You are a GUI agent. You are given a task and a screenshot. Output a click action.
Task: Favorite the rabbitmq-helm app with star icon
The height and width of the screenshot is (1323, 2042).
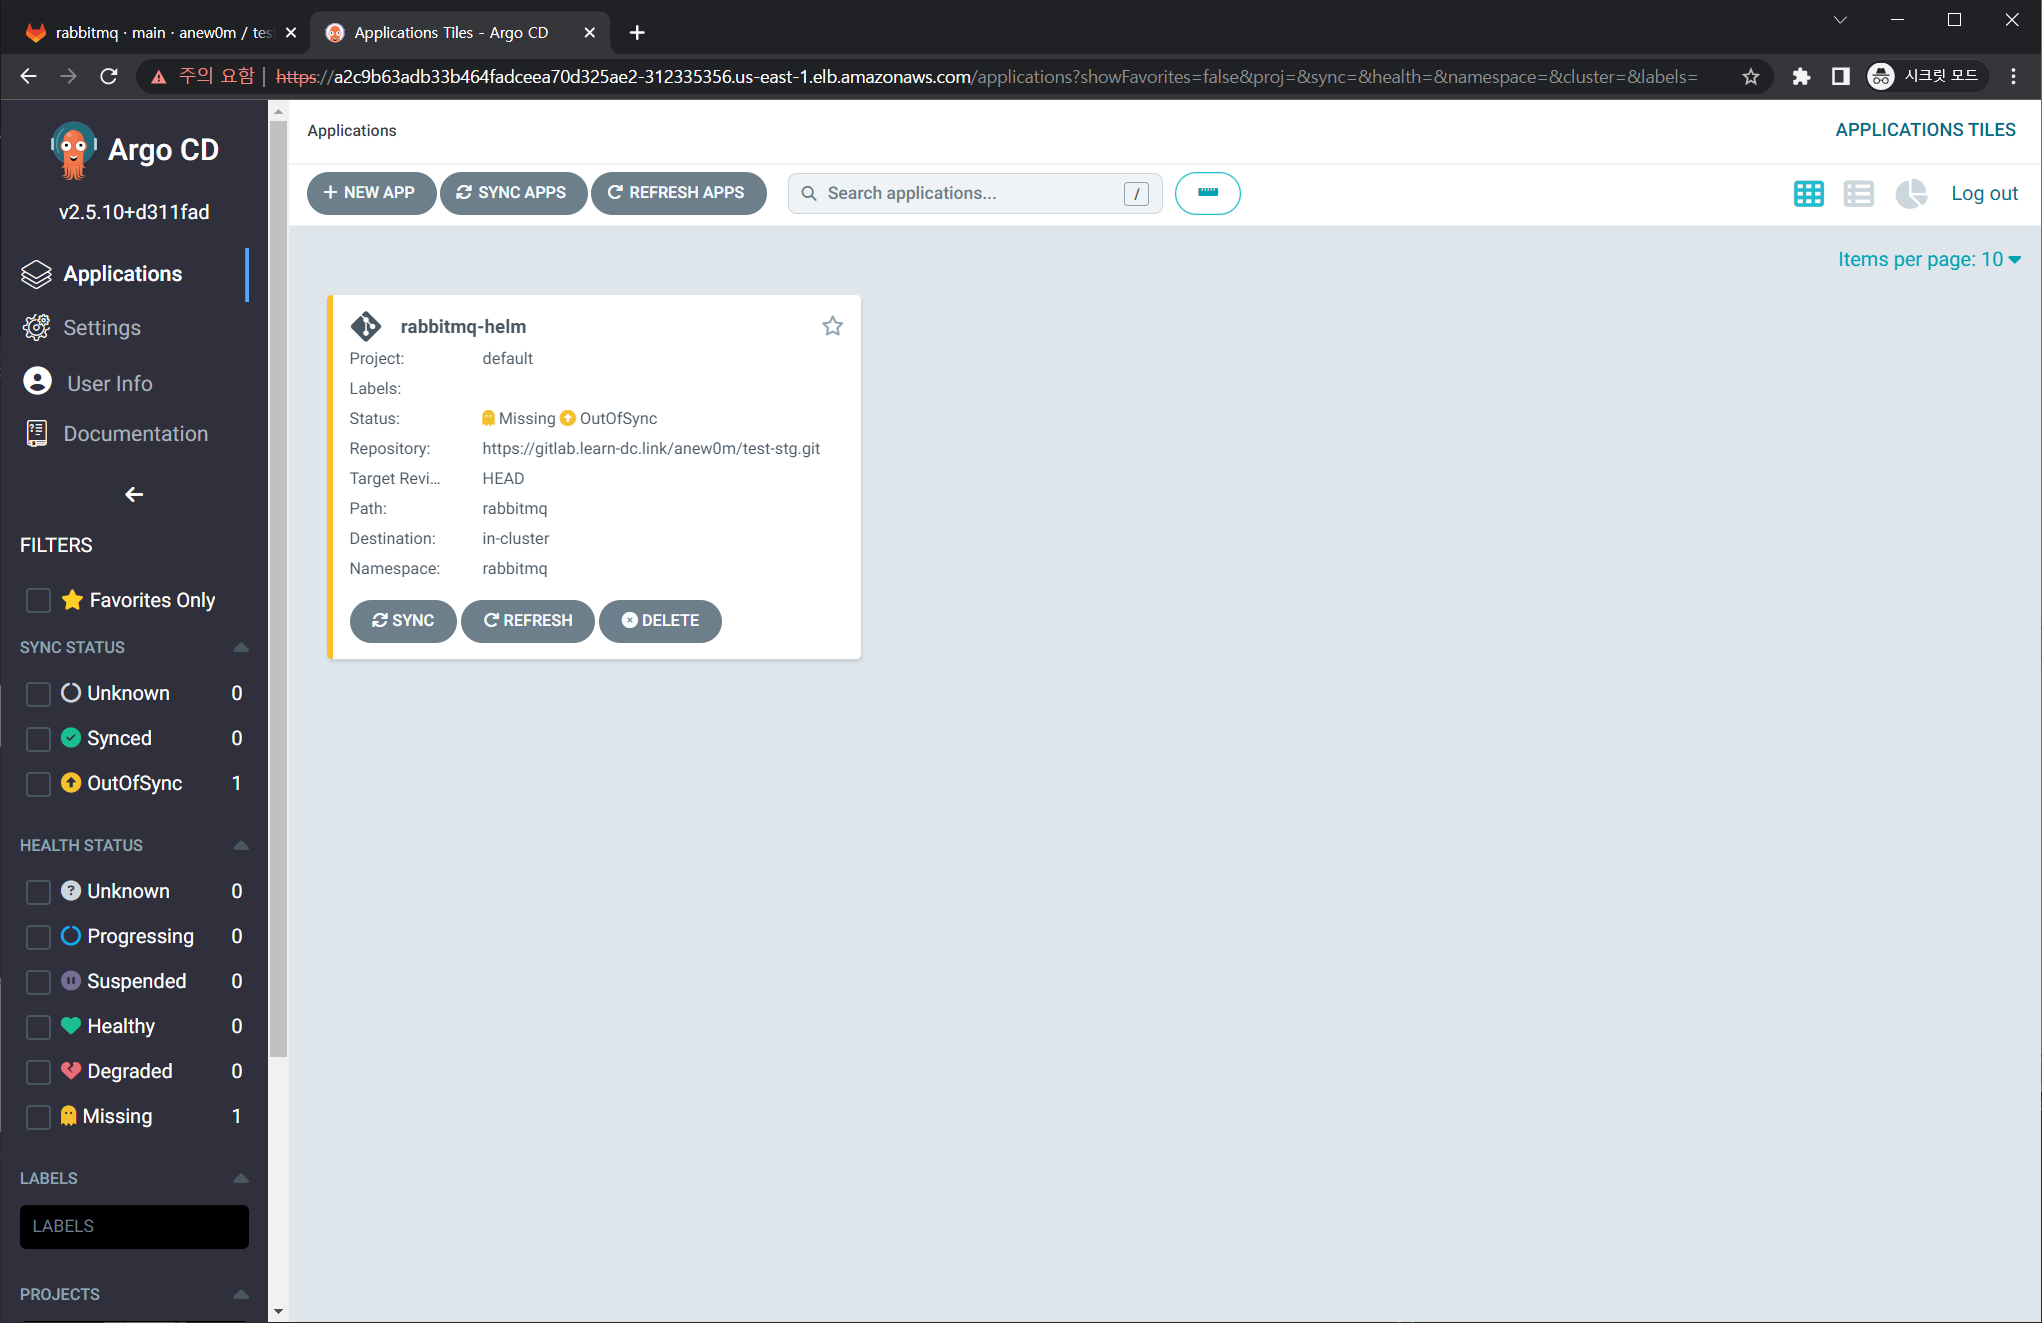point(832,326)
